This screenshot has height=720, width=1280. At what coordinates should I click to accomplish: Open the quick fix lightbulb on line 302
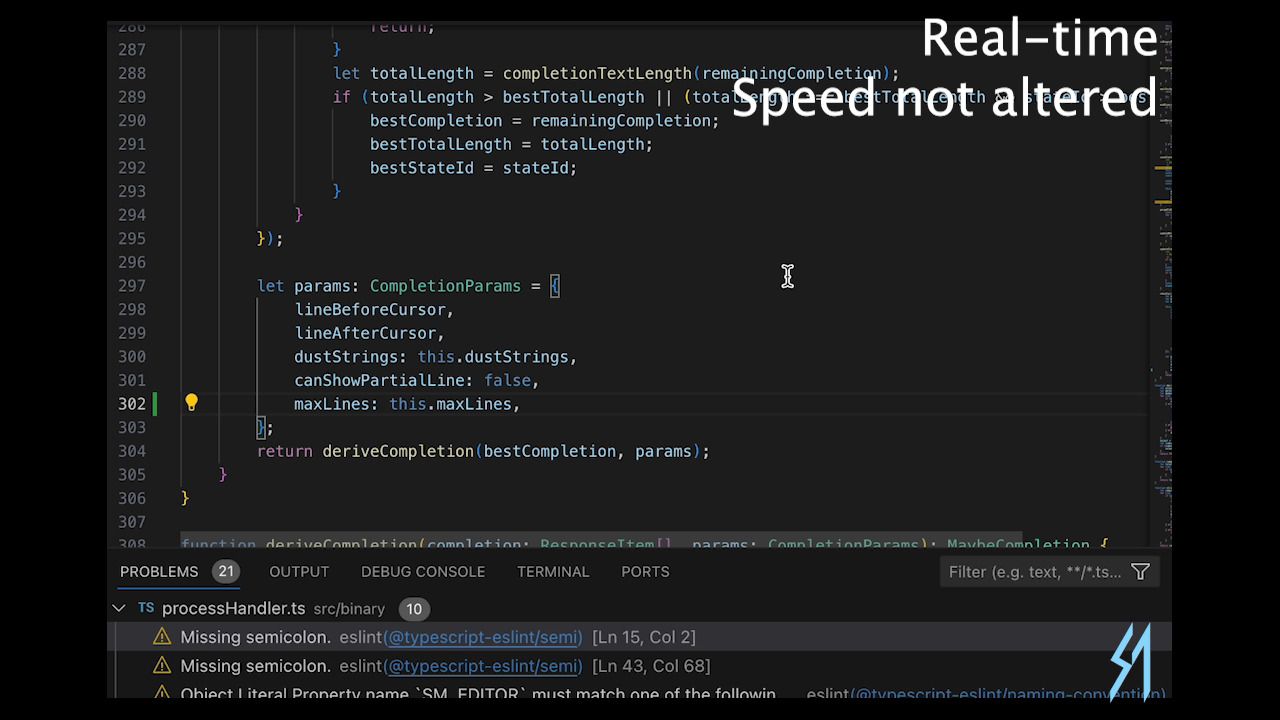(191, 402)
